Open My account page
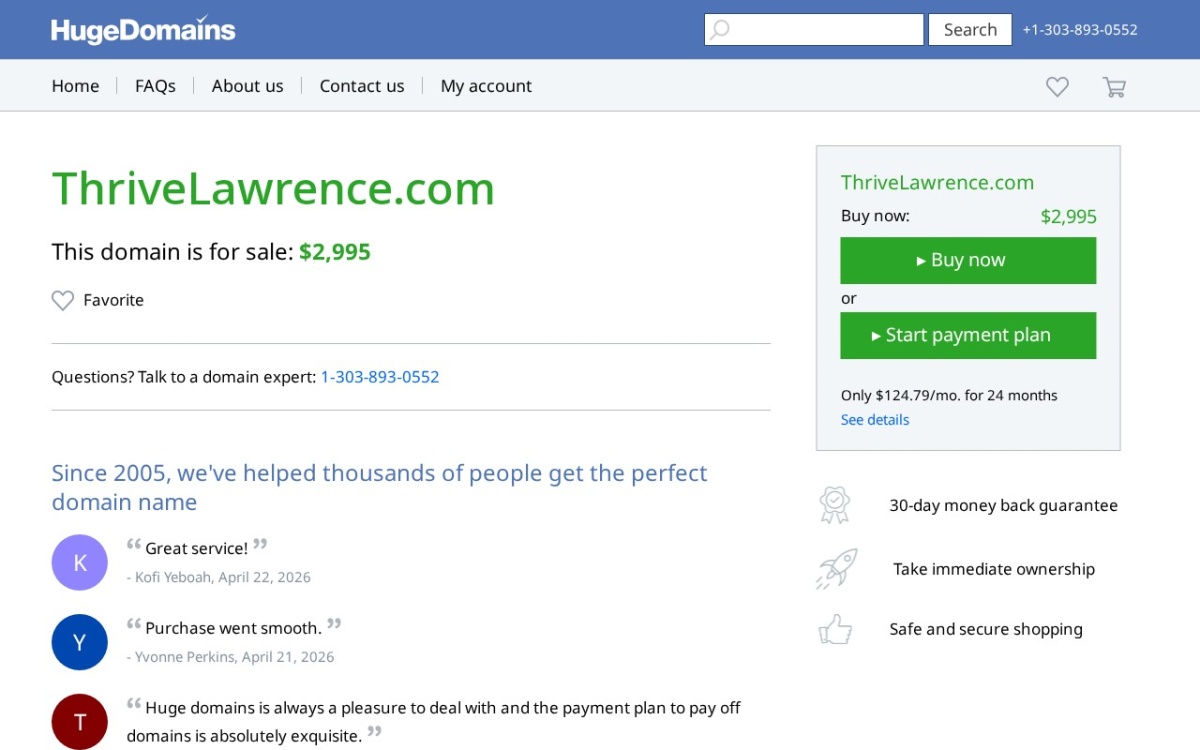Image resolution: width=1200 pixels, height=750 pixels. (x=486, y=86)
